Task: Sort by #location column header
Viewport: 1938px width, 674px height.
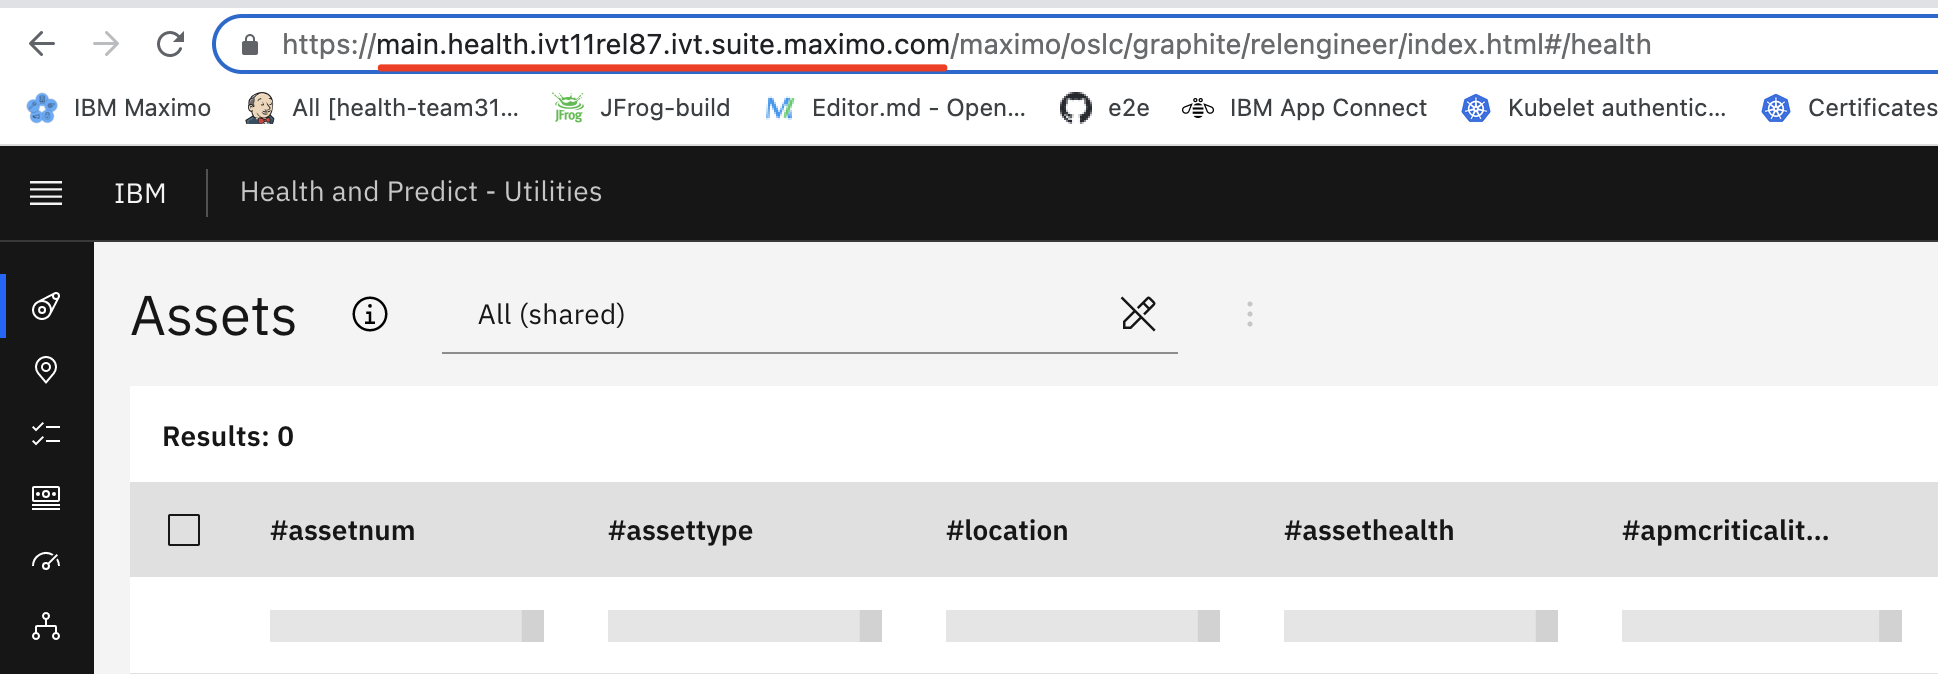Action: click(1007, 531)
